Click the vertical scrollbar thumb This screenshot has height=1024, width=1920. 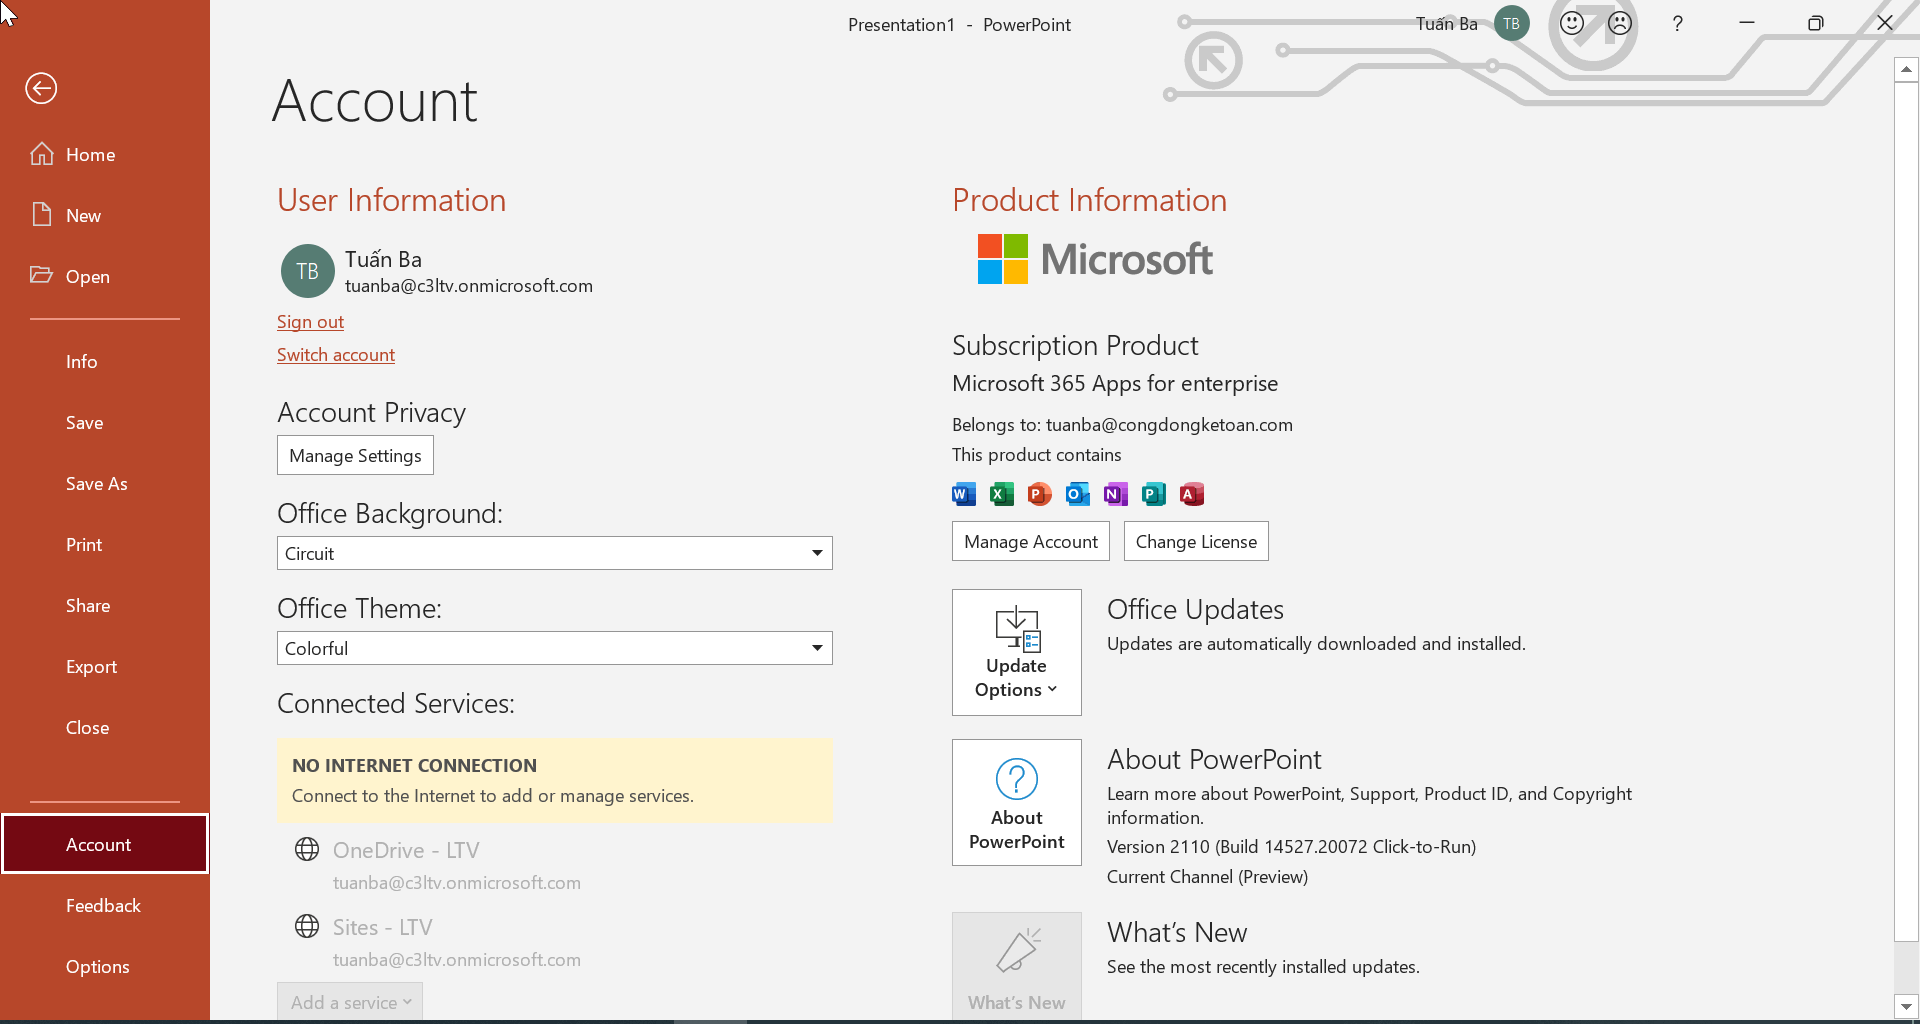pos(1906,511)
